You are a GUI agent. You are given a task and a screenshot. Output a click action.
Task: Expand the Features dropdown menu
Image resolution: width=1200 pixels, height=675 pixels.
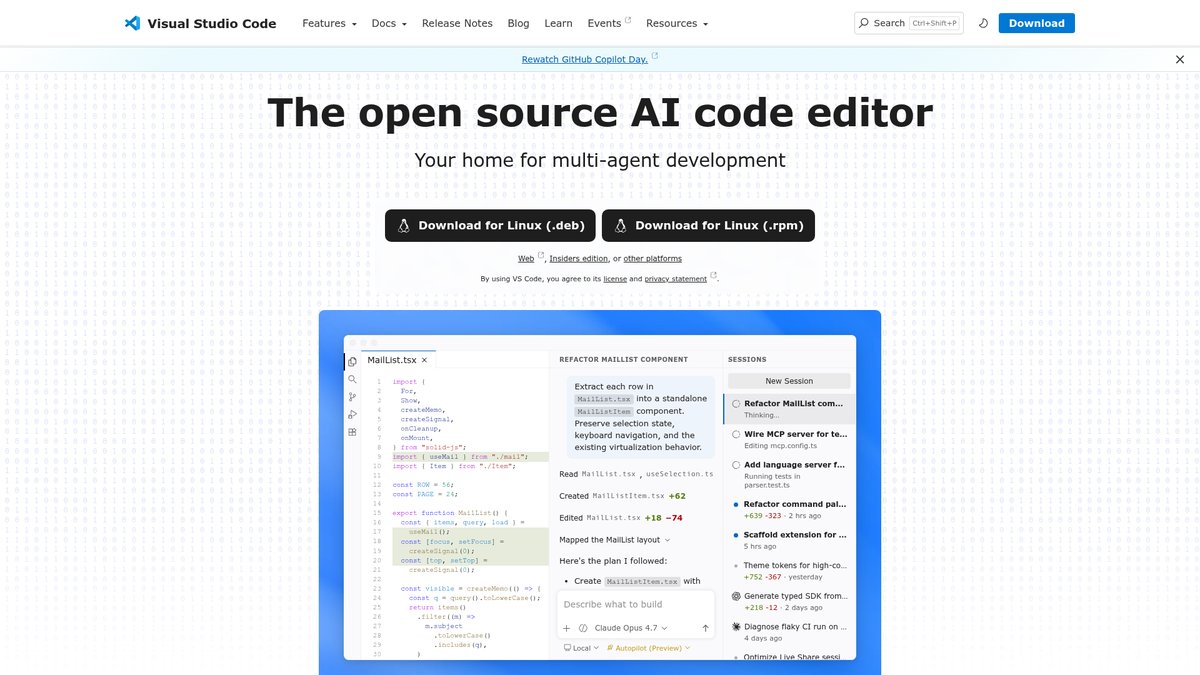pos(330,23)
